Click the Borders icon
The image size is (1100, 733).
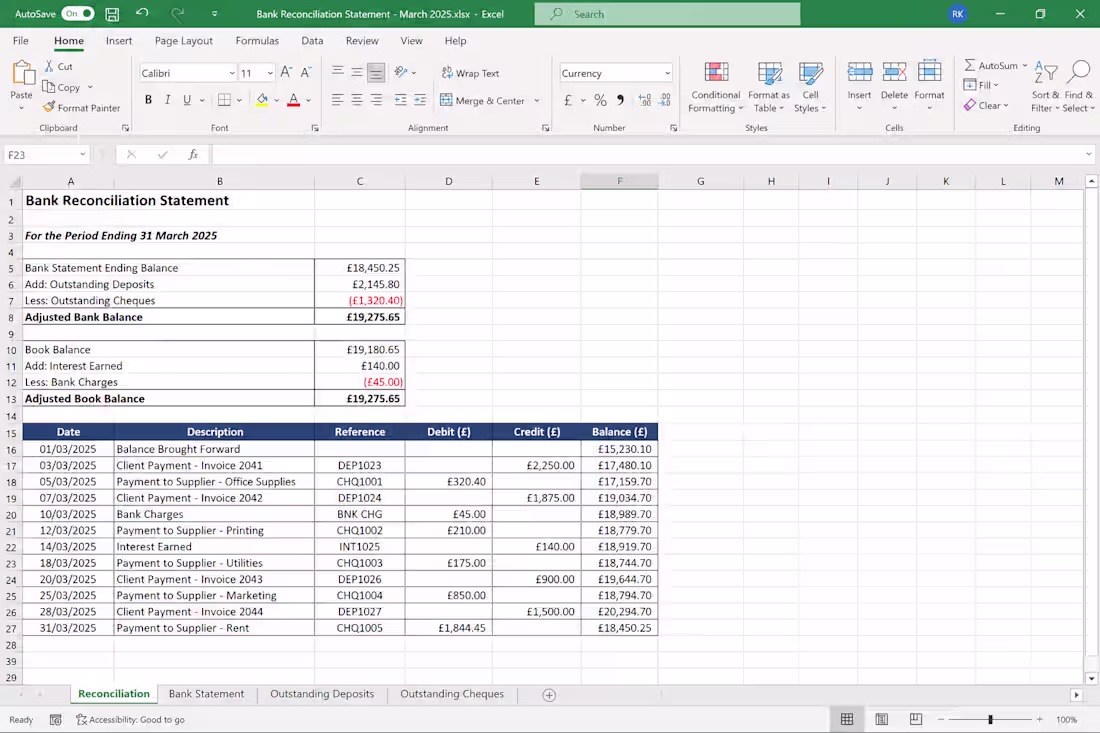[x=224, y=100]
